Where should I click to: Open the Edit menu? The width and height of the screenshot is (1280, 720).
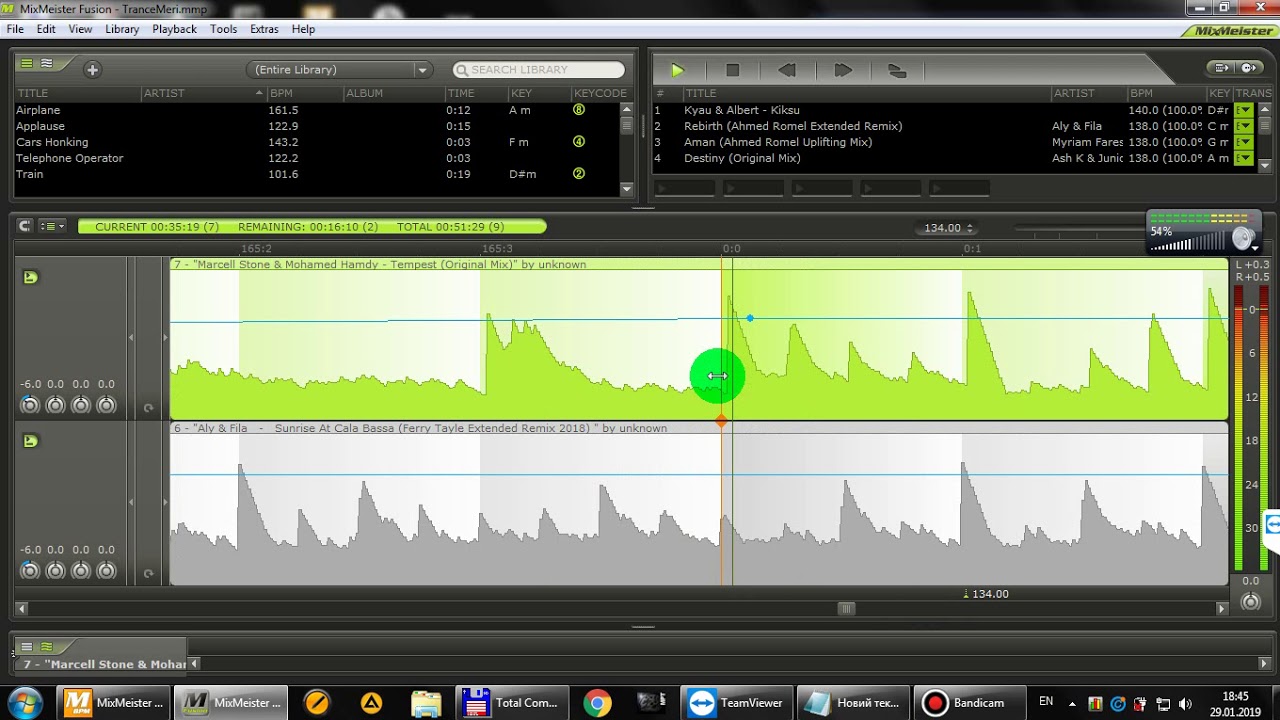coord(46,29)
